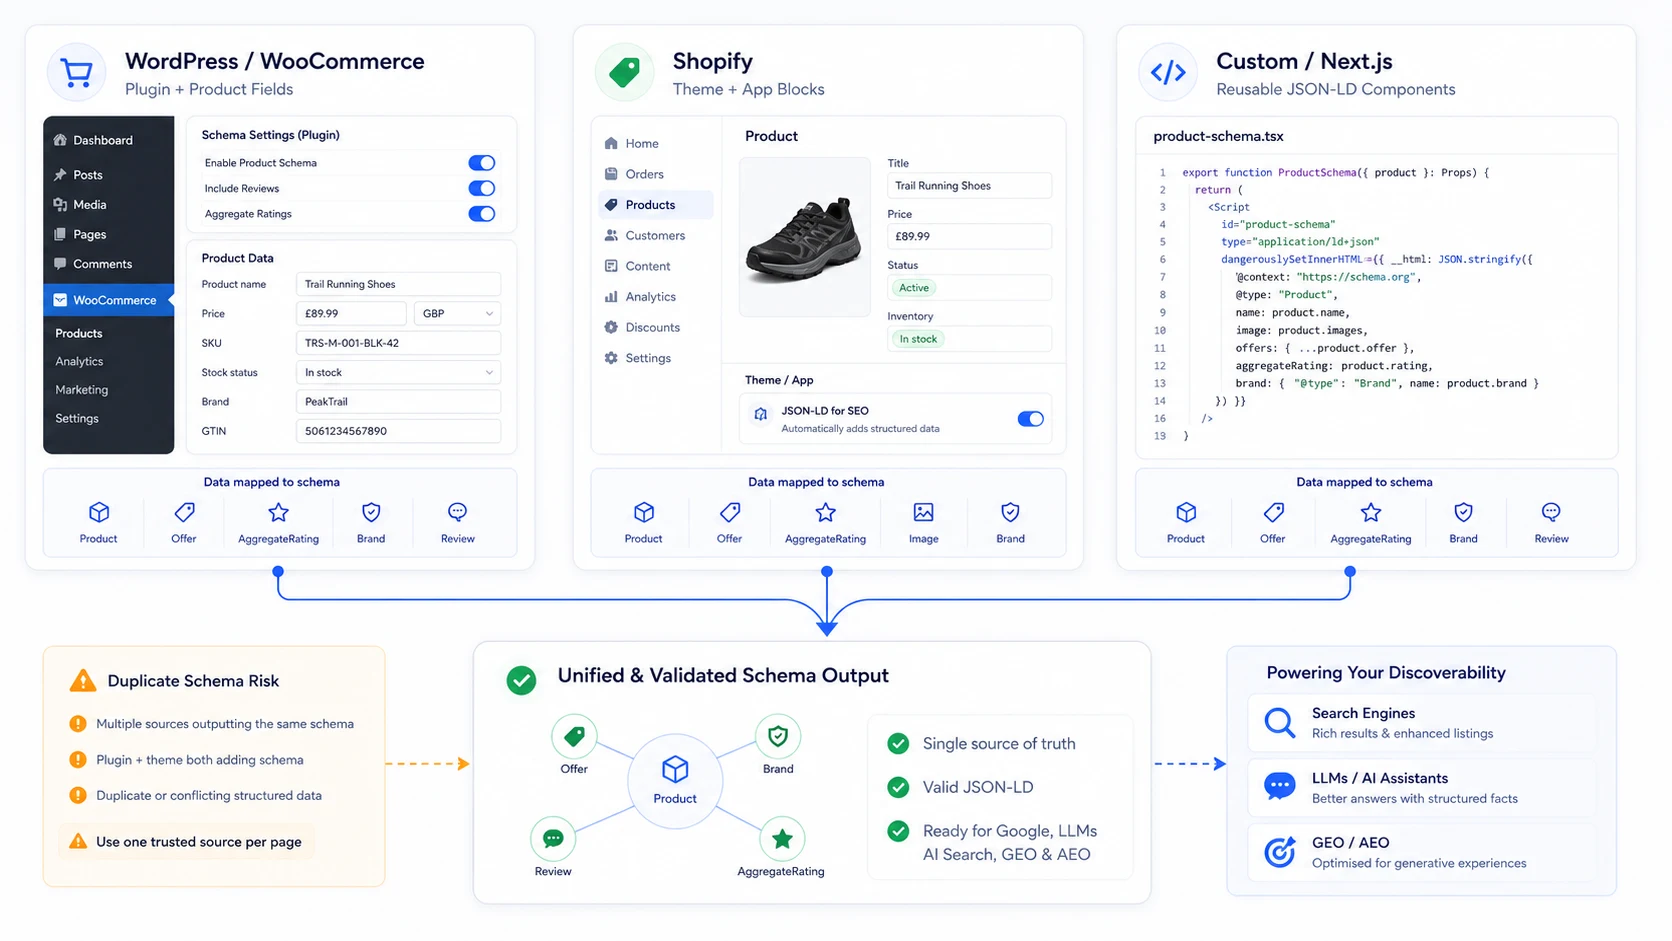Click the In stock inventory badge
Screen dimensions: 1672x941
click(x=918, y=339)
